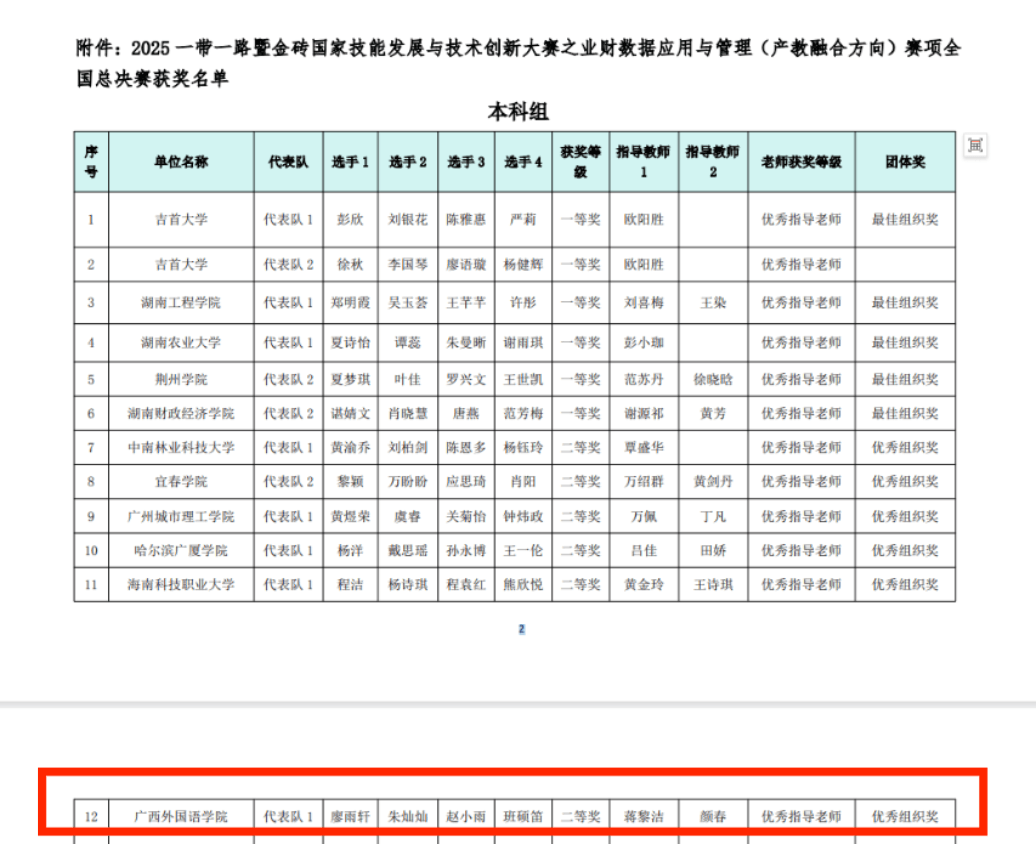Click 广西外国语学院 in the highlighted row

[181, 816]
